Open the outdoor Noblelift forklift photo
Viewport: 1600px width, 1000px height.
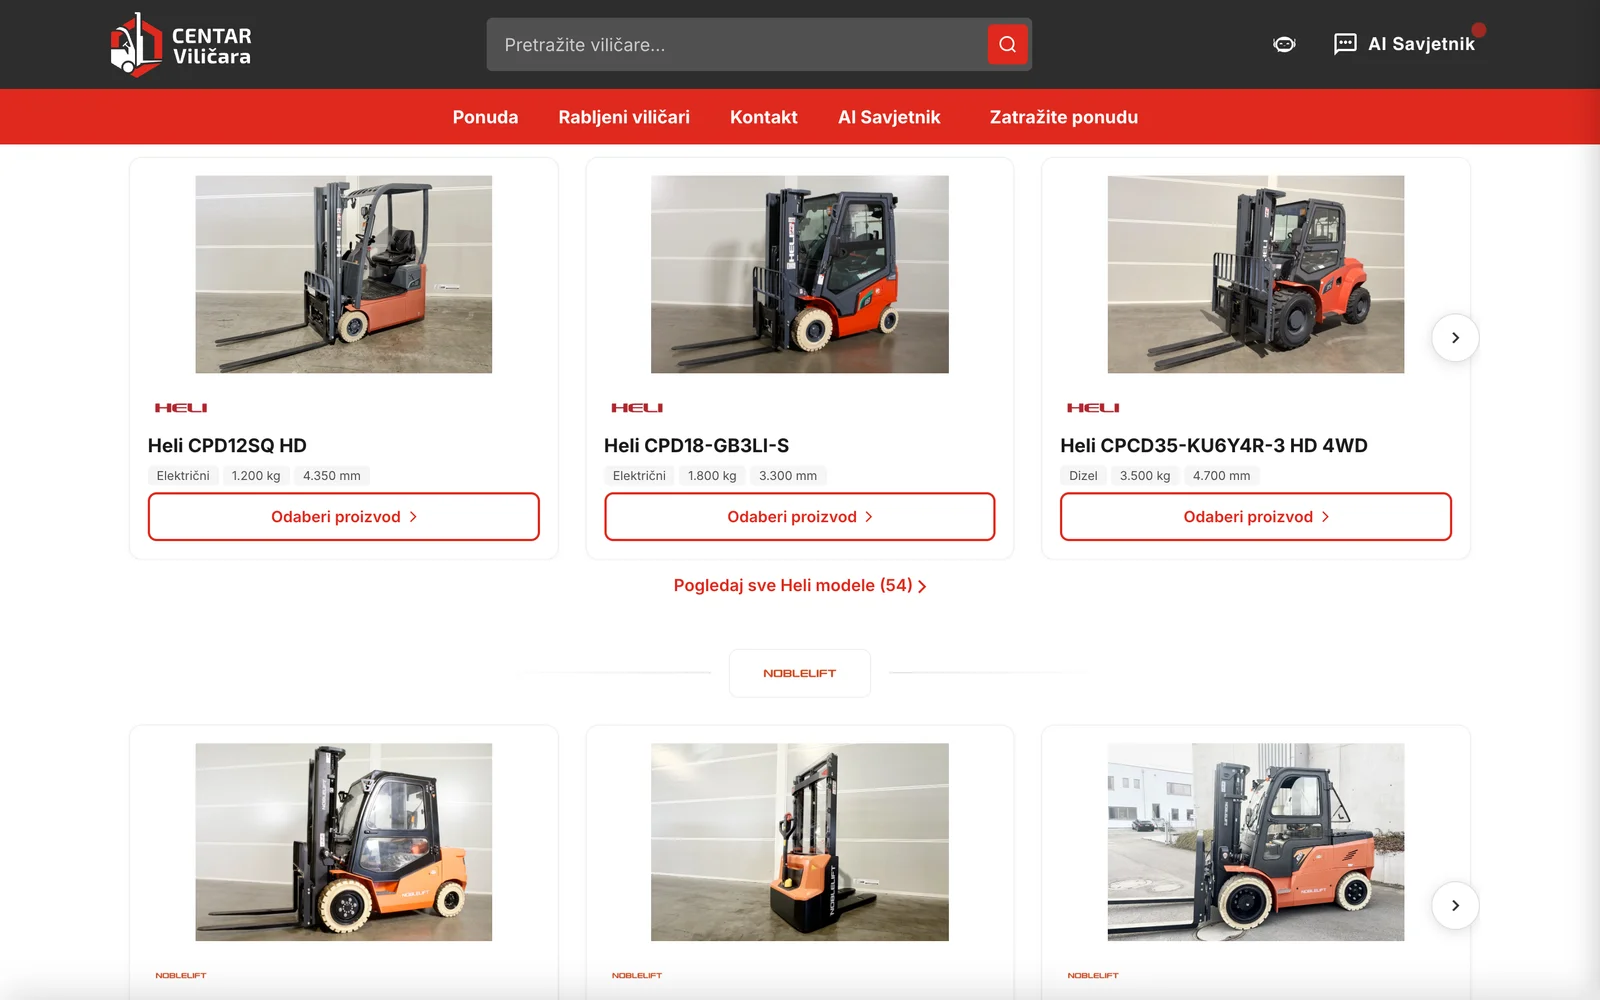(1256, 842)
